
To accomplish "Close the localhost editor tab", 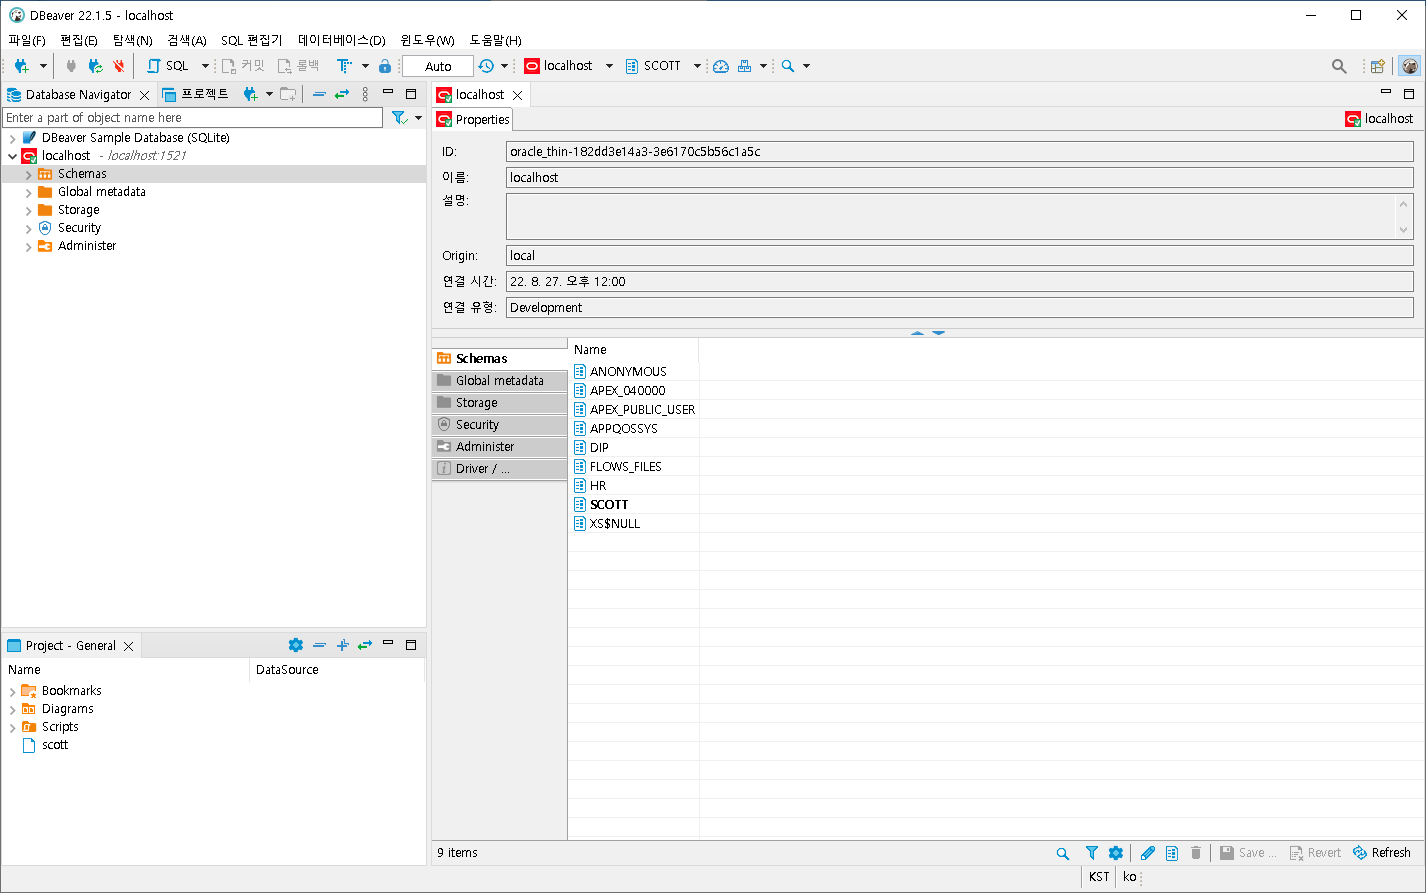I will (x=518, y=95).
